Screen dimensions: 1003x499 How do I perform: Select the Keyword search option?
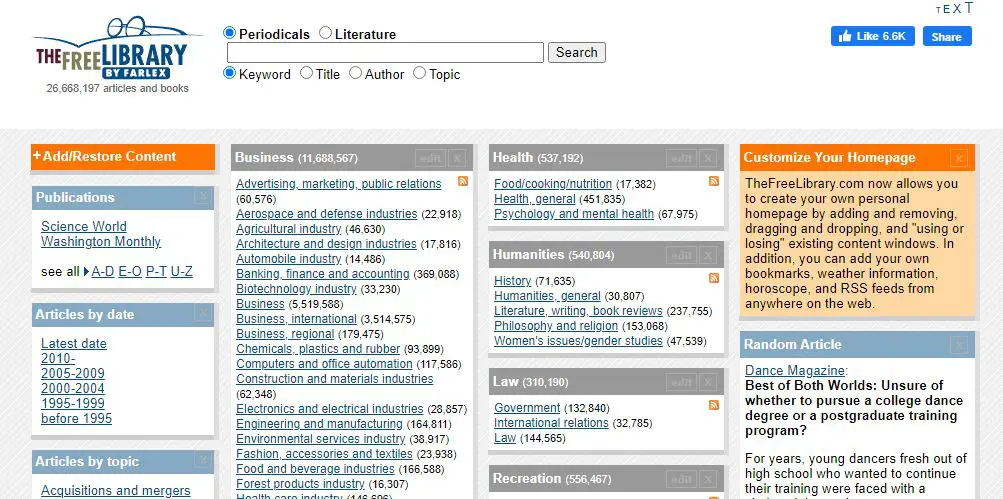pyautogui.click(x=229, y=73)
